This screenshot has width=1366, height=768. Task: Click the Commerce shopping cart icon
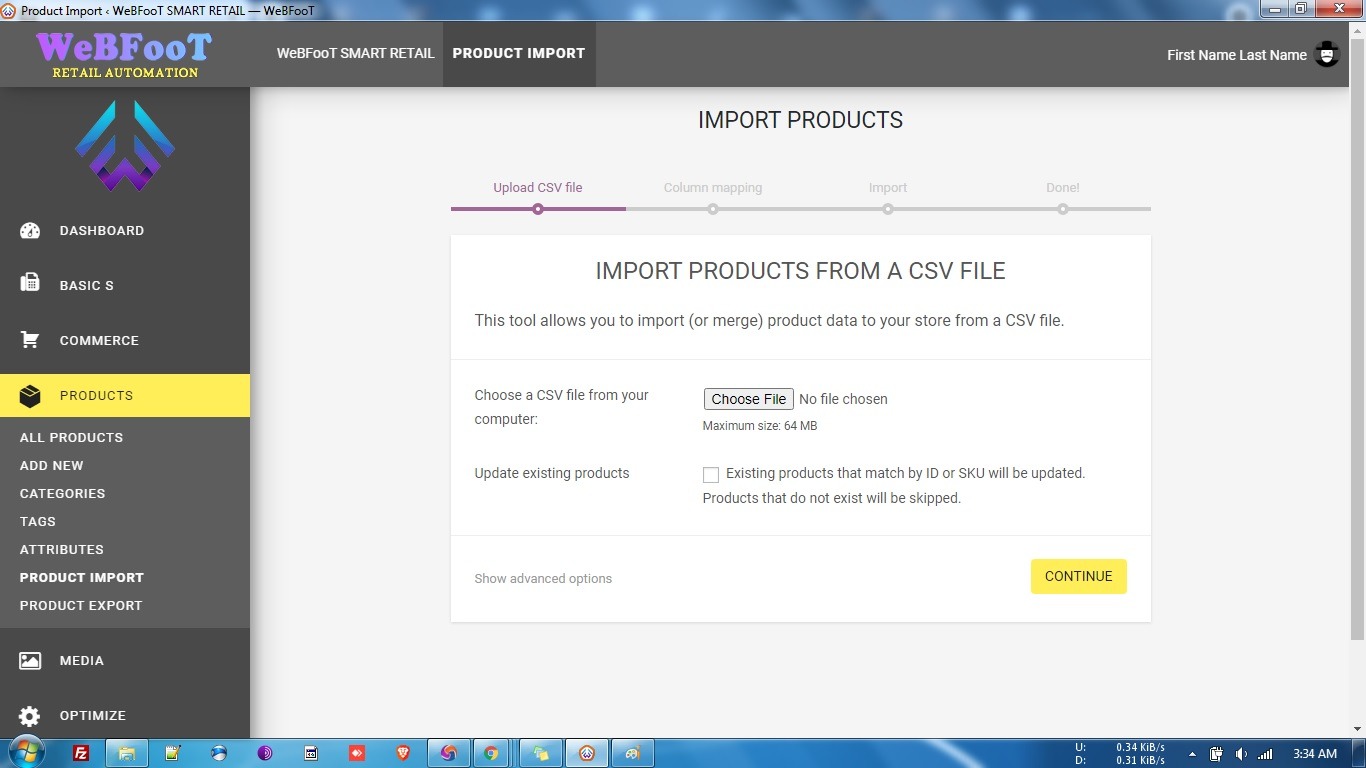pos(30,340)
